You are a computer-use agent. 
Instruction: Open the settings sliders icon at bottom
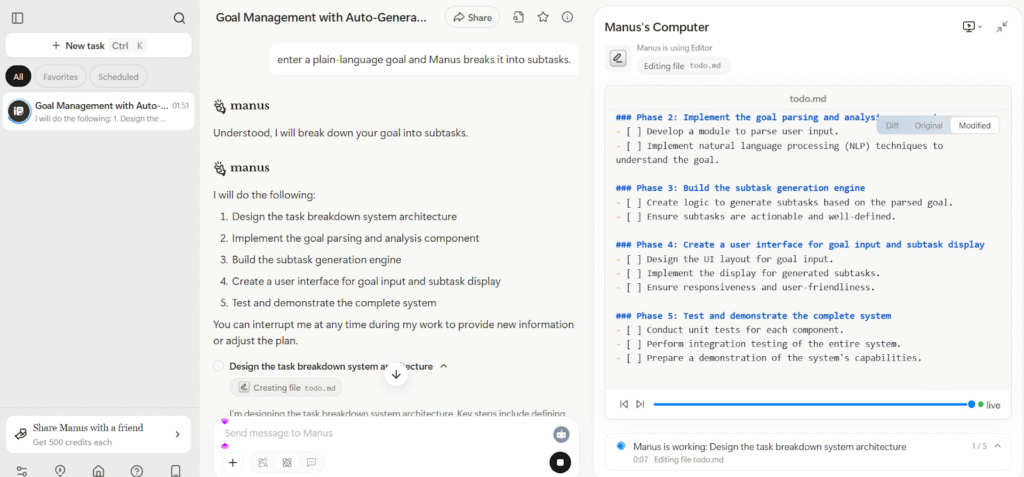tap(22, 470)
